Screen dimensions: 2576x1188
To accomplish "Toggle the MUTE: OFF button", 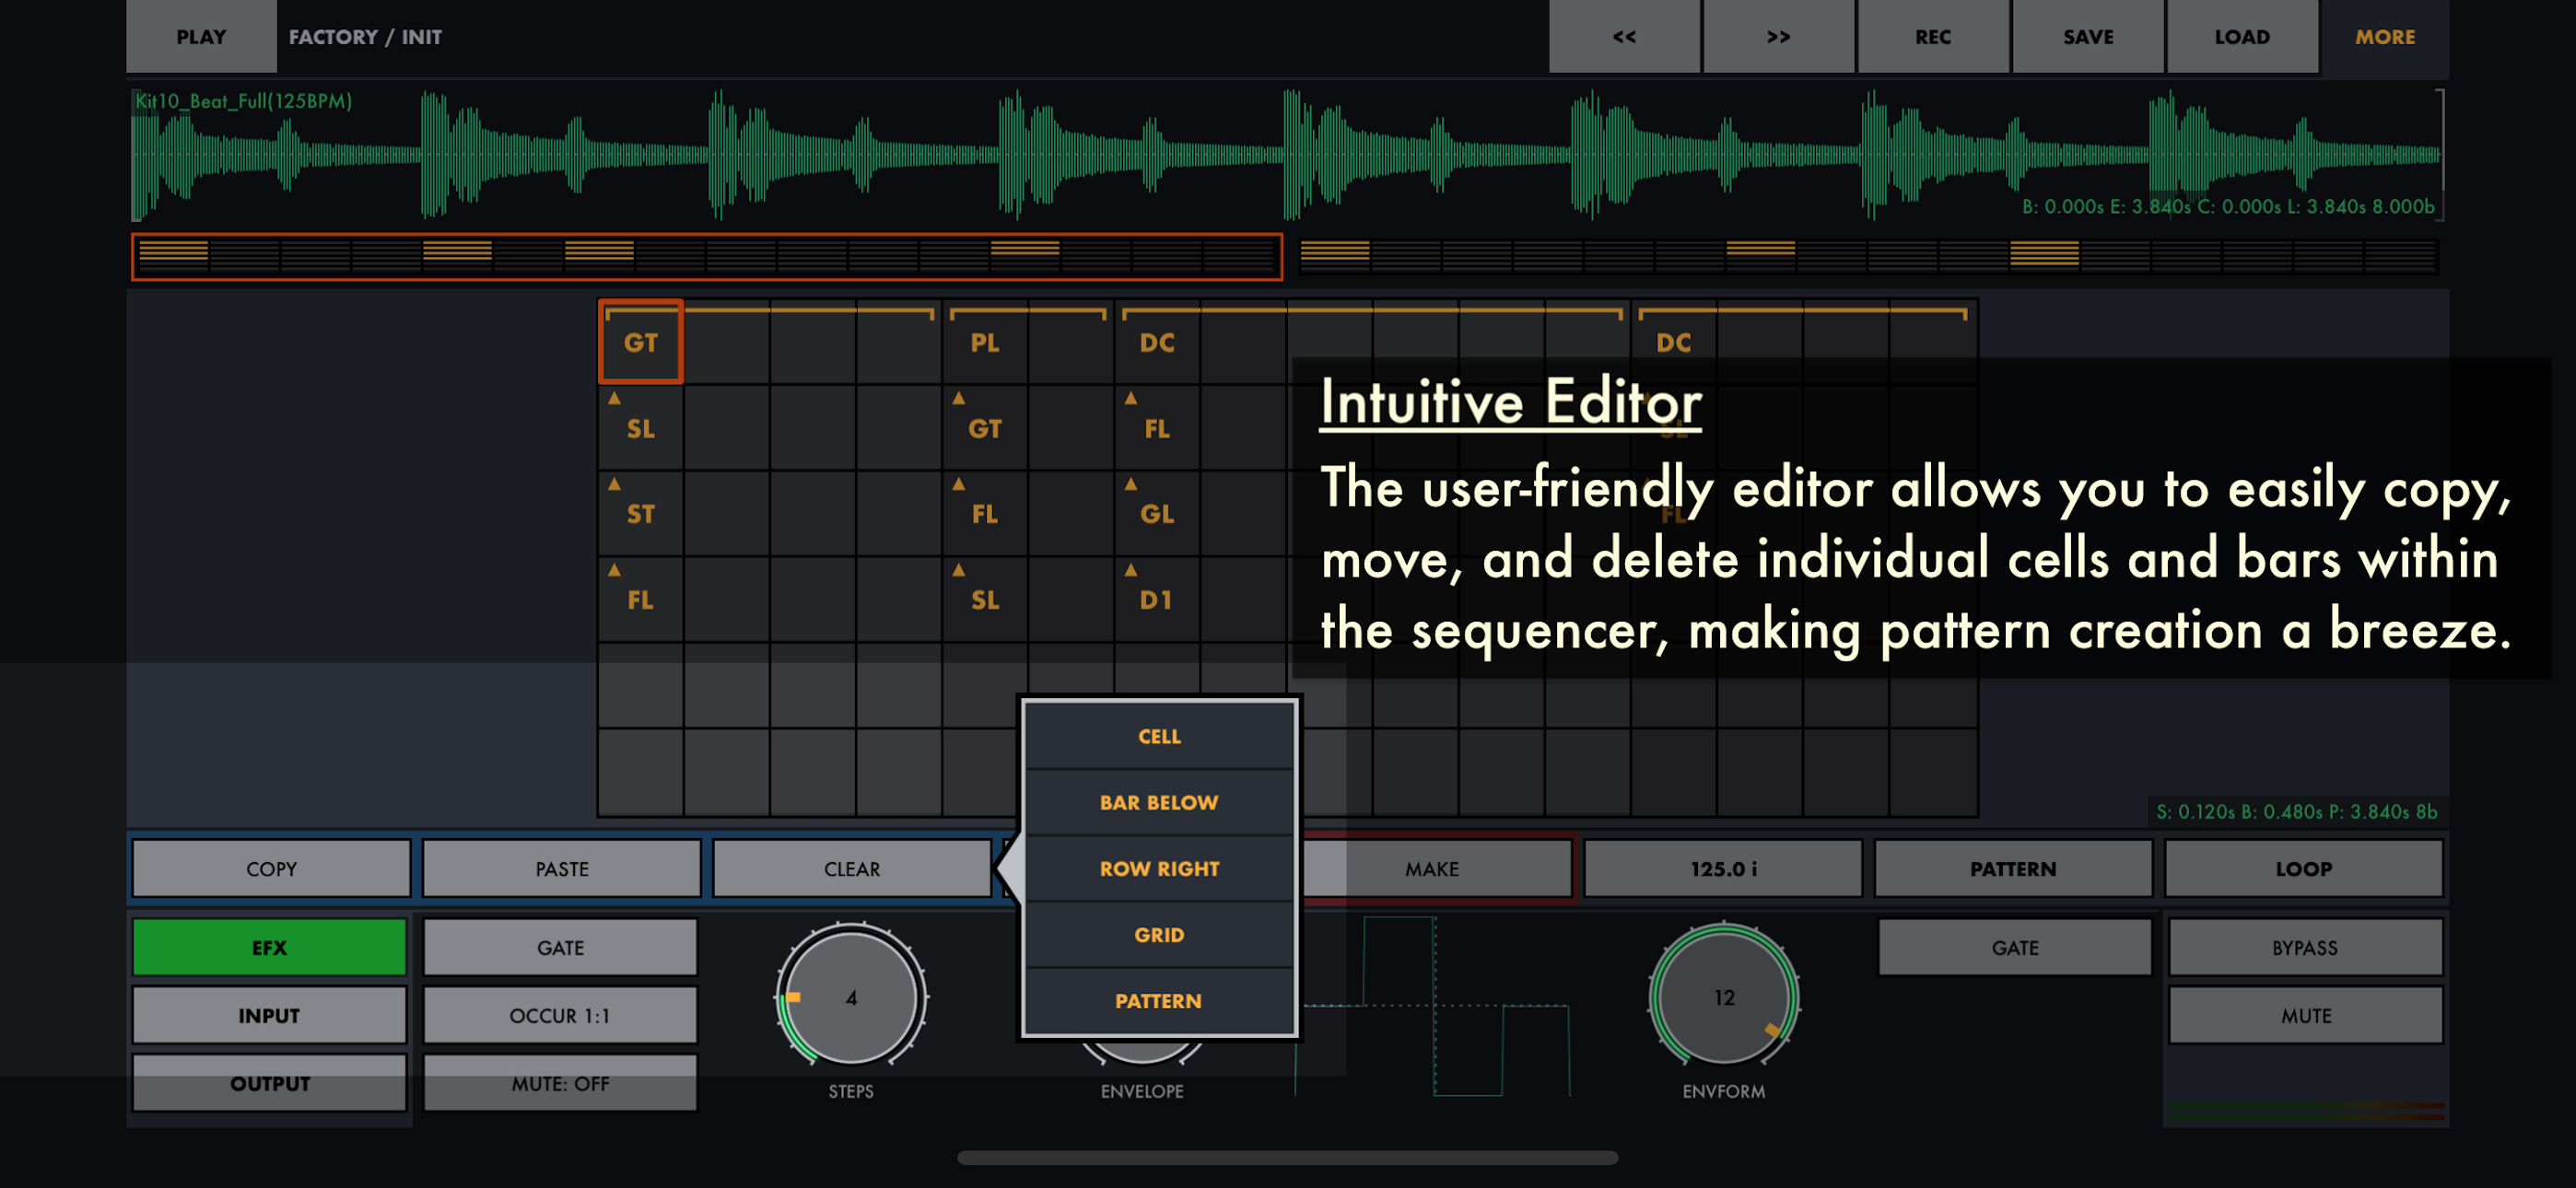I will click(x=560, y=1082).
